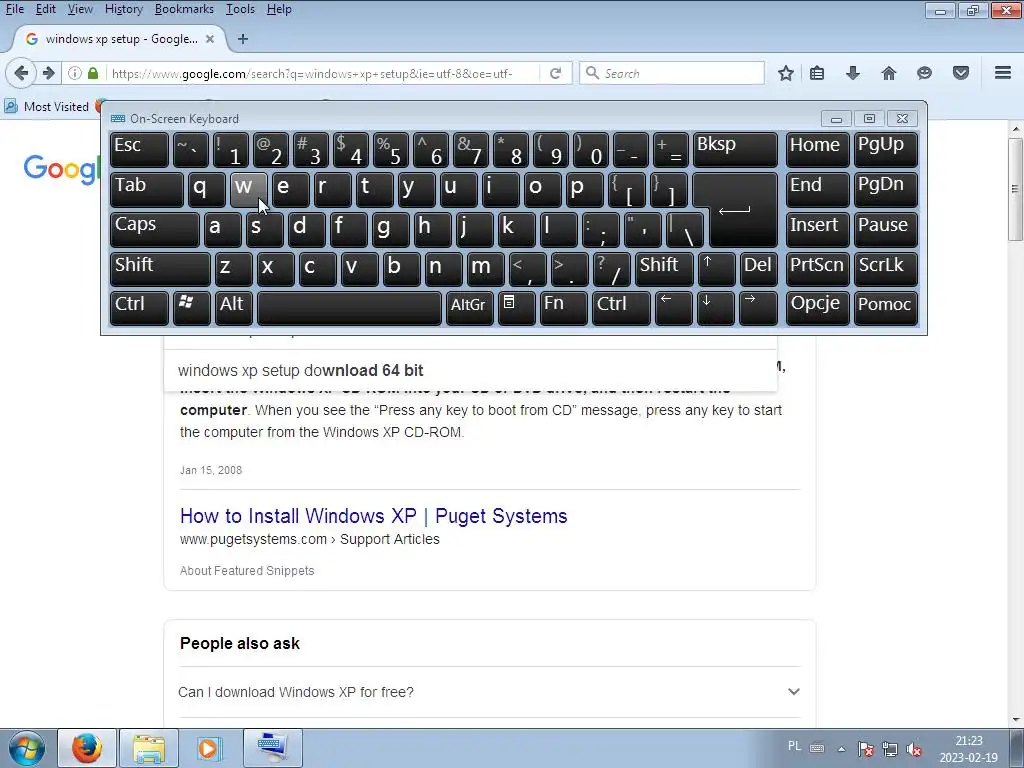Image resolution: width=1024 pixels, height=768 pixels.
Task: Expand 'Can I download Windows XP for free?'
Action: coord(489,692)
